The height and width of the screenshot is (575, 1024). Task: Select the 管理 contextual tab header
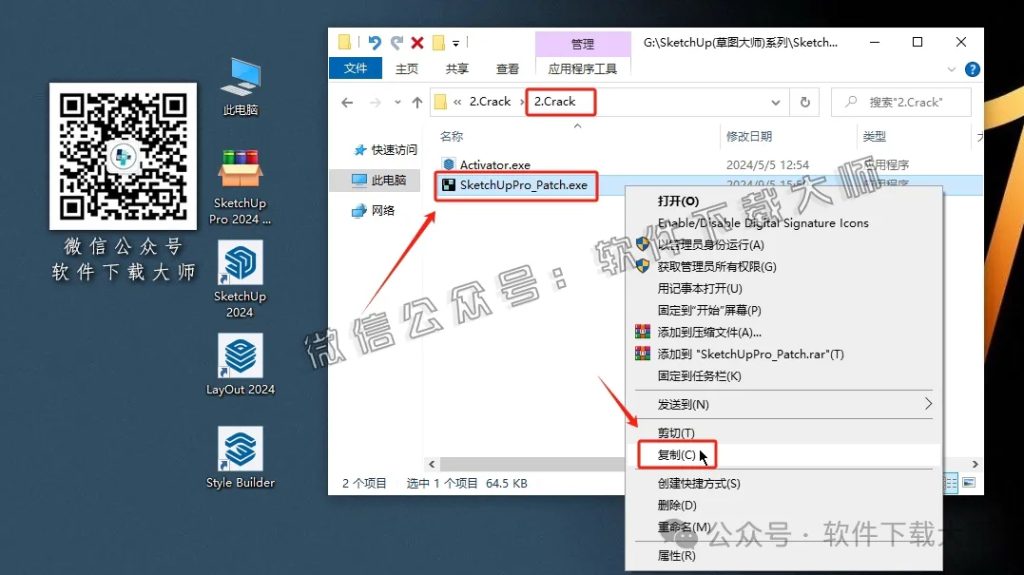tap(583, 44)
